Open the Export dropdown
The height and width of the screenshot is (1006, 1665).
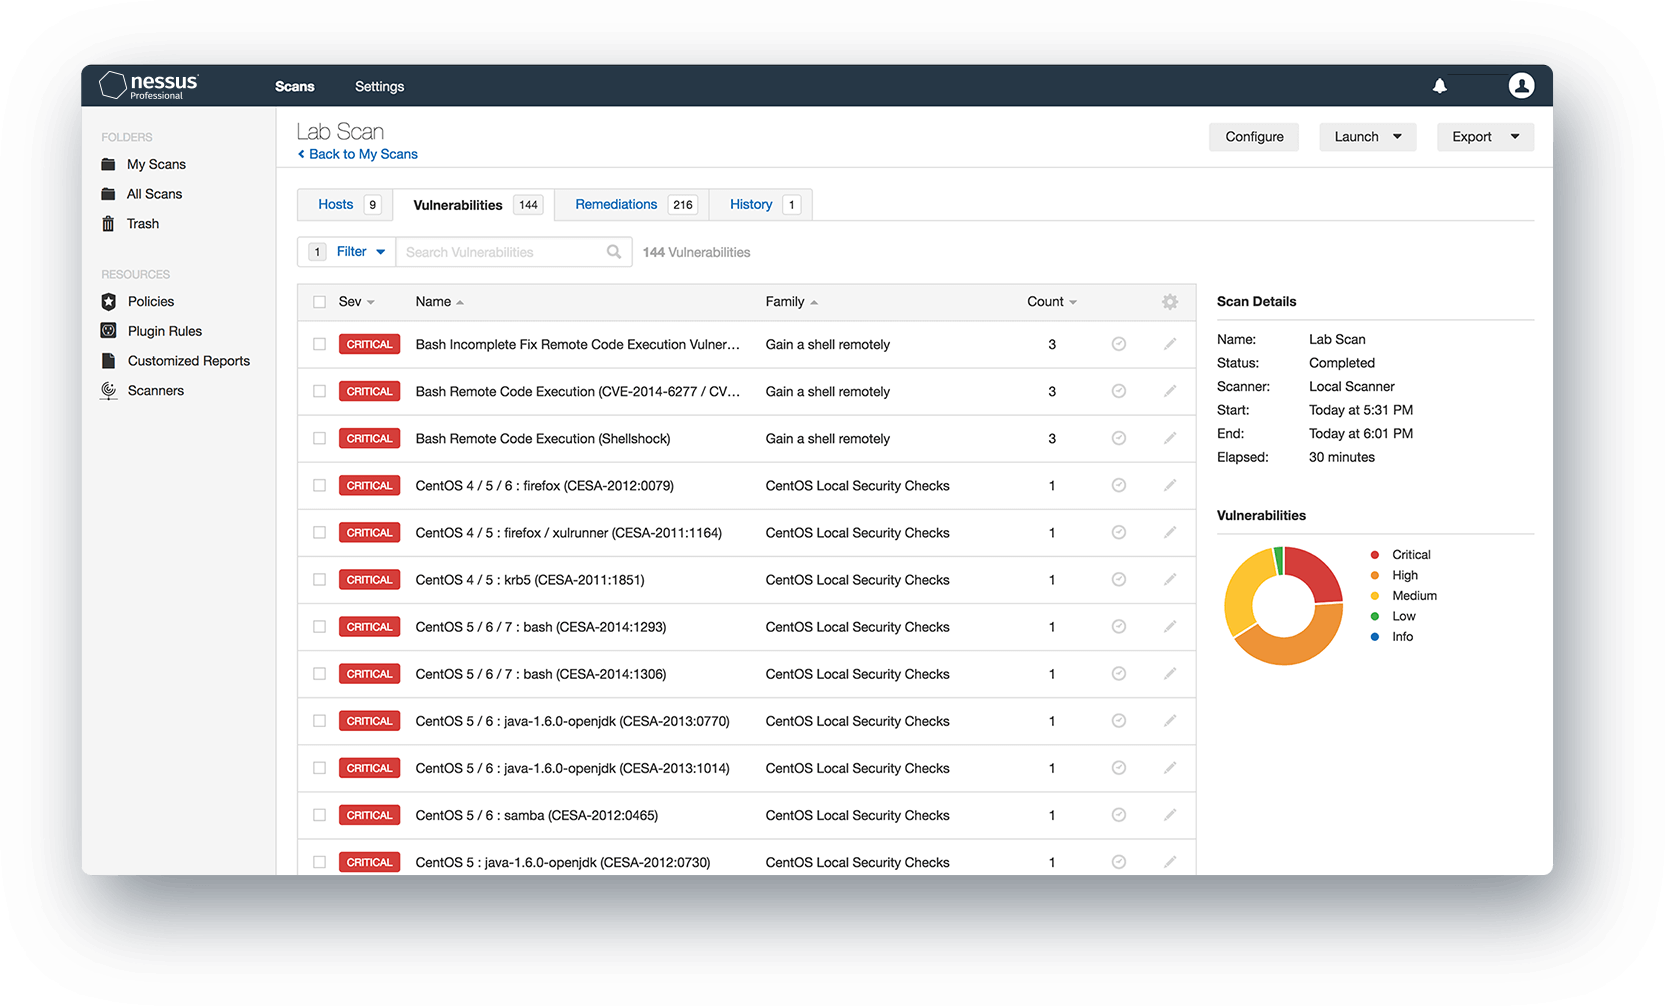tap(1485, 137)
